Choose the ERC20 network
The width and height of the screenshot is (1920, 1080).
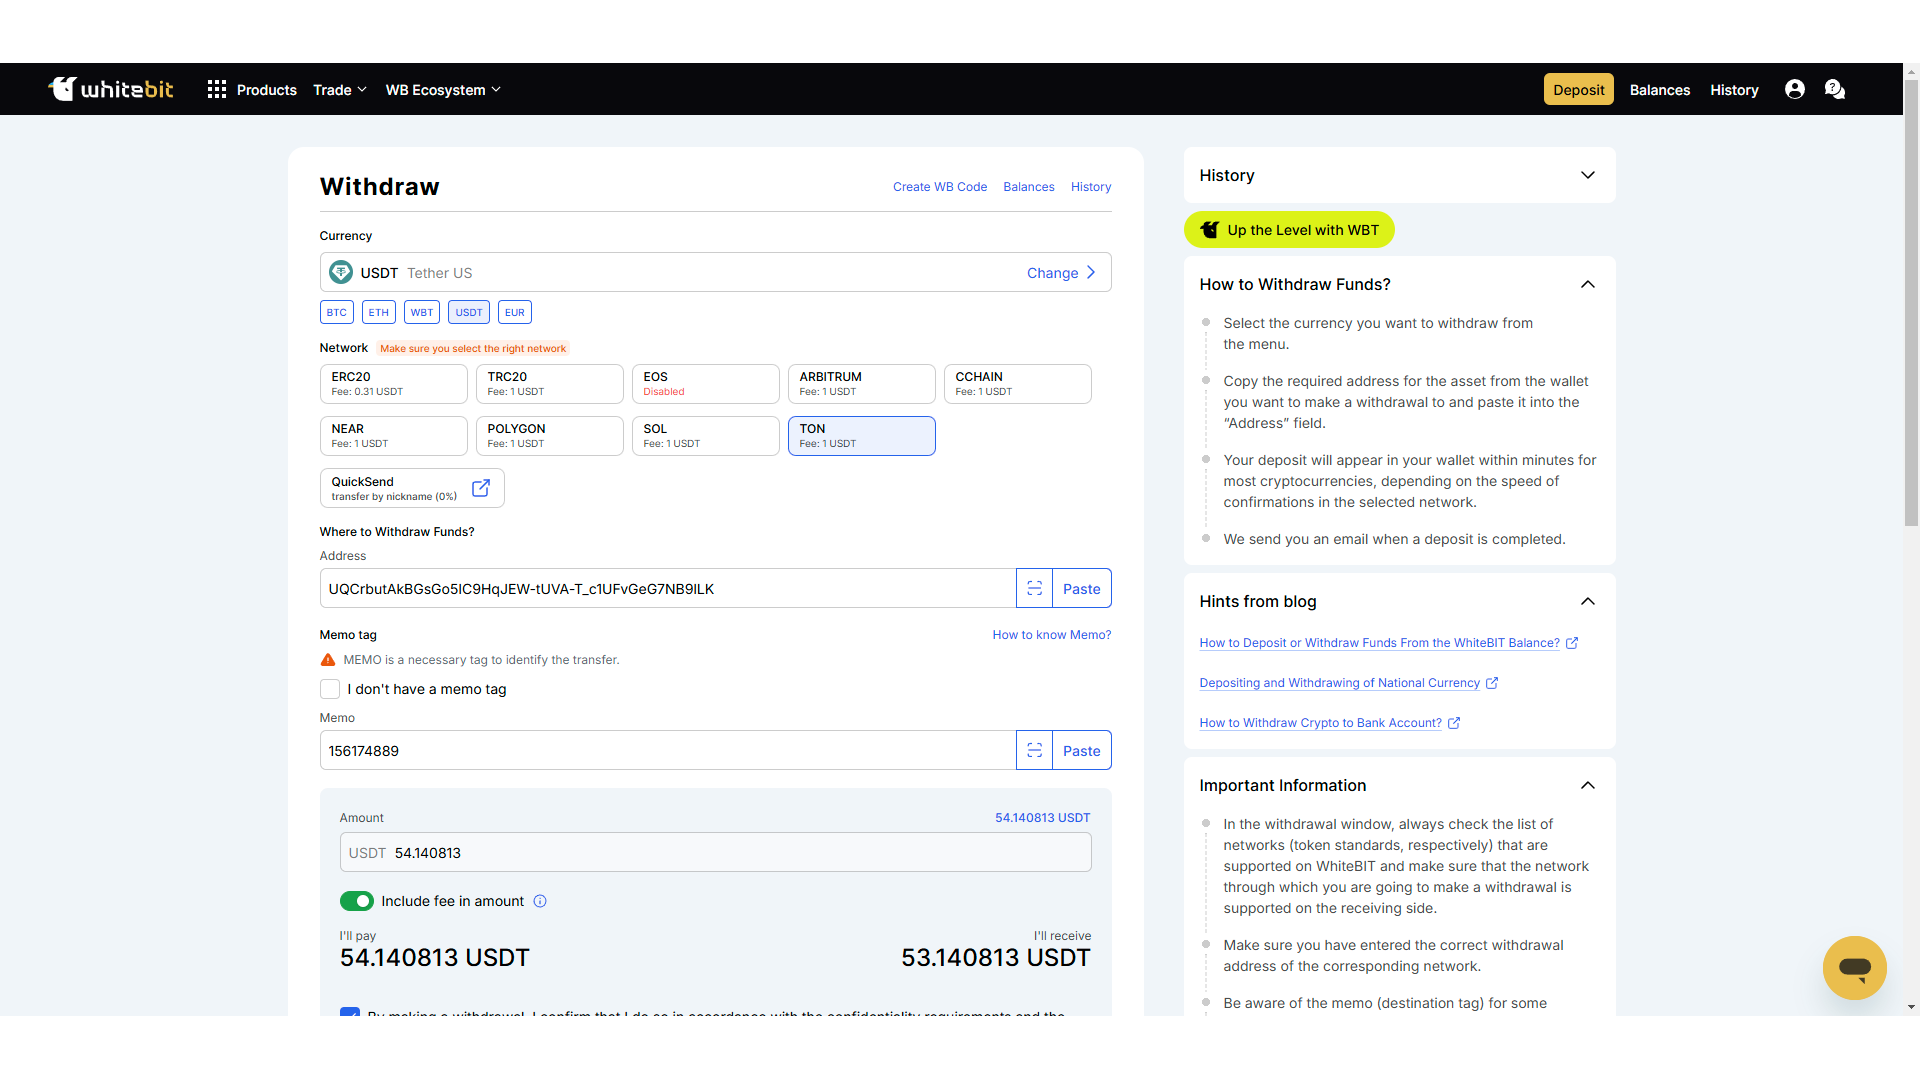394,384
